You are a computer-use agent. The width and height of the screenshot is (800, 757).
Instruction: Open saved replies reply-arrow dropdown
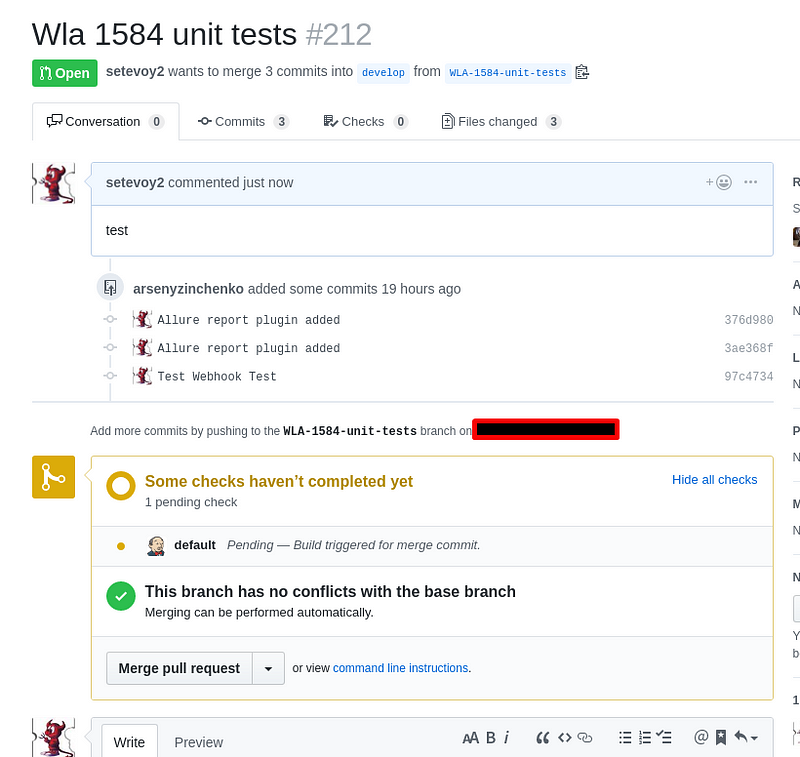(746, 738)
